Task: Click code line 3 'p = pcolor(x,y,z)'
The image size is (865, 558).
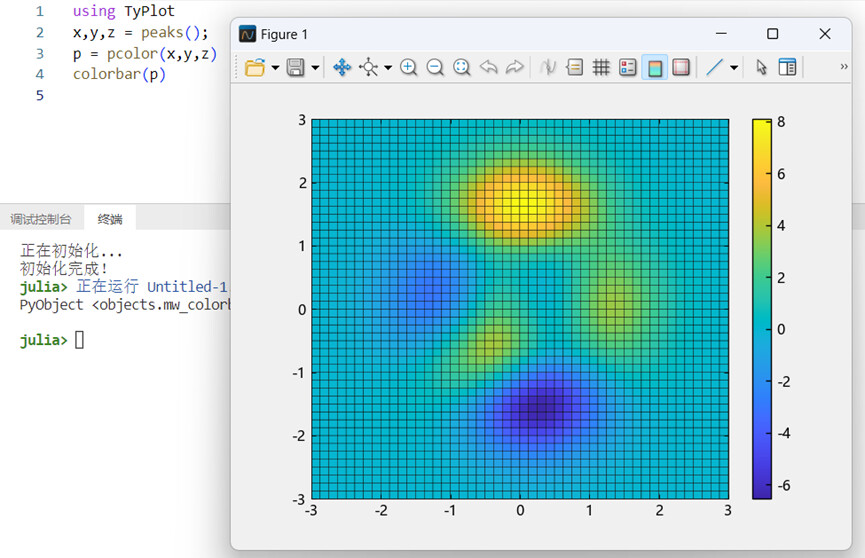Action: click(145, 54)
